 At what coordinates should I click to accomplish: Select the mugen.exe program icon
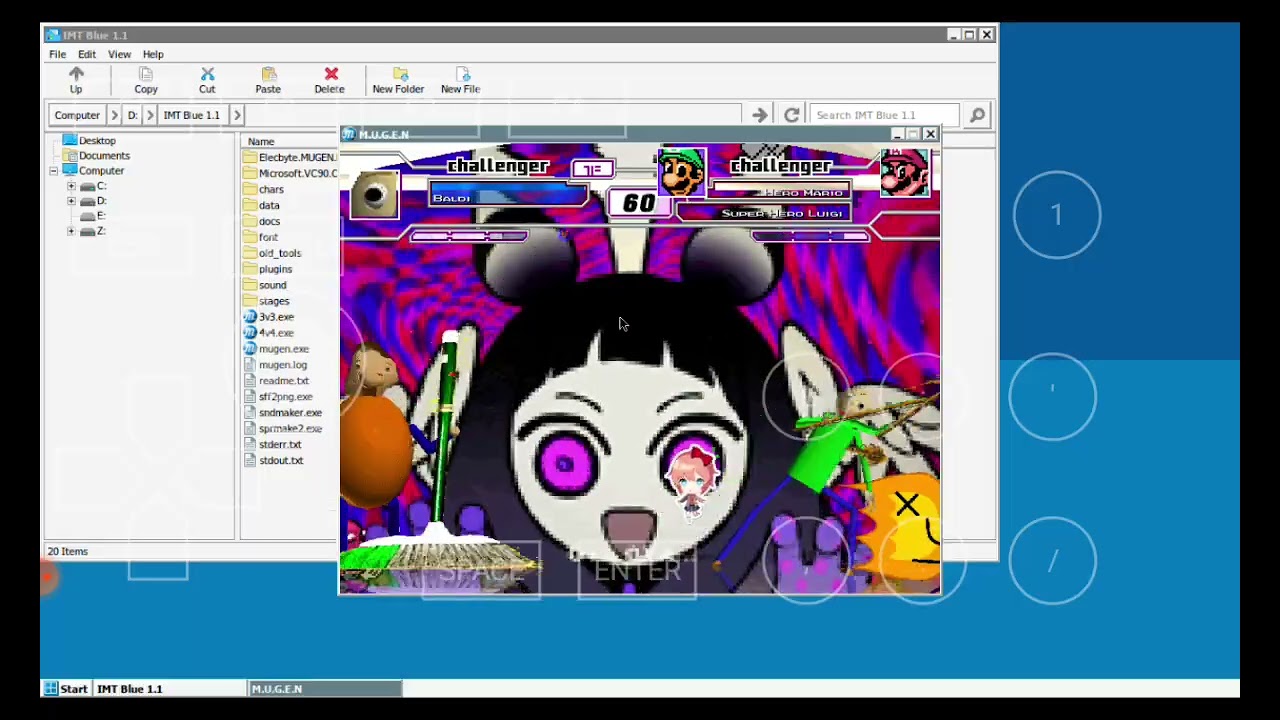click(250, 349)
